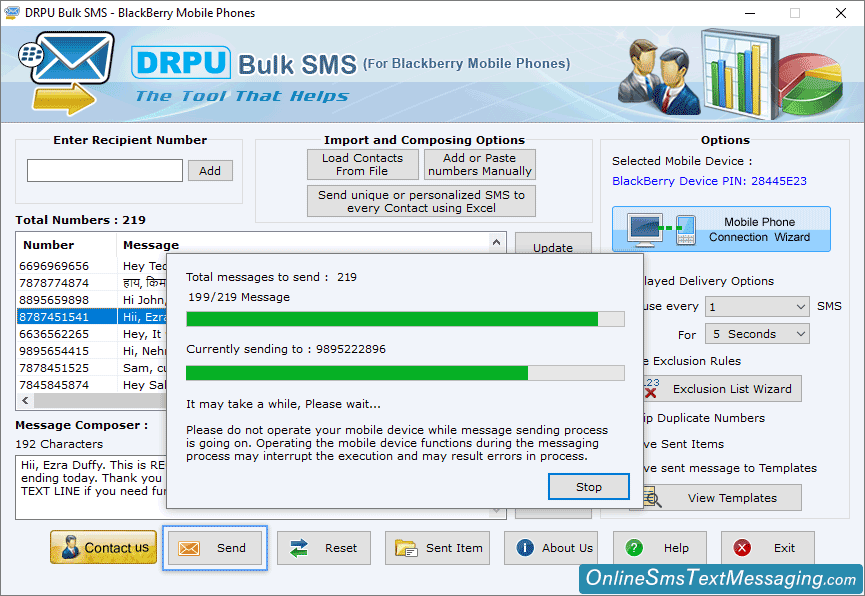Click the red Exit cross icon
Image resolution: width=865 pixels, height=596 pixels.
coord(742,548)
